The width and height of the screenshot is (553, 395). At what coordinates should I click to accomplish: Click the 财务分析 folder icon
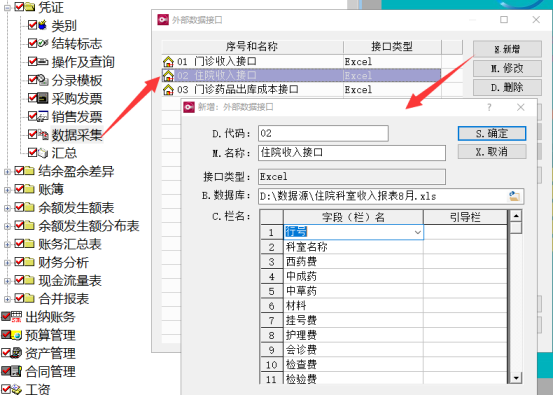[x=30, y=262]
